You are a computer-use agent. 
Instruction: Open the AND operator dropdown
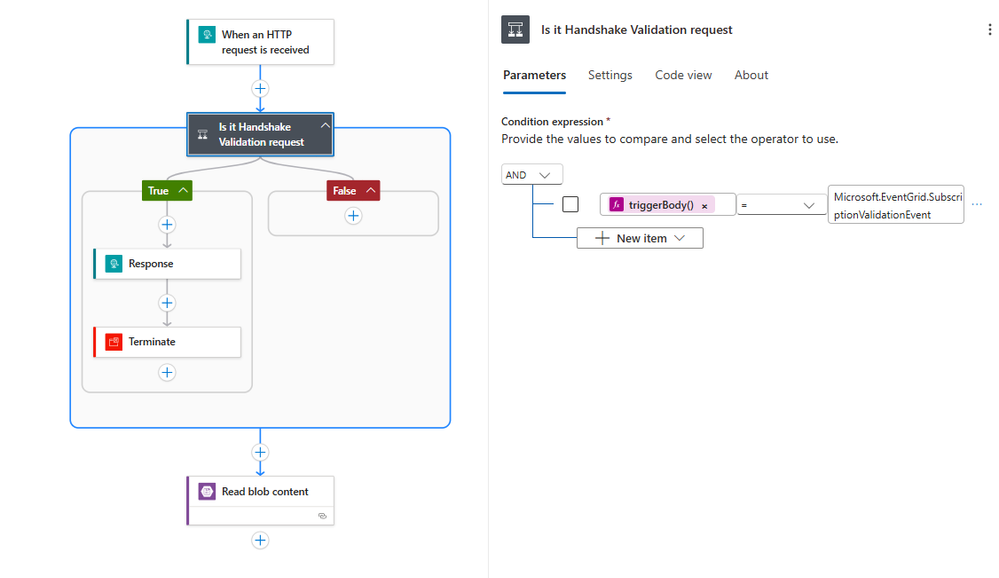point(532,175)
